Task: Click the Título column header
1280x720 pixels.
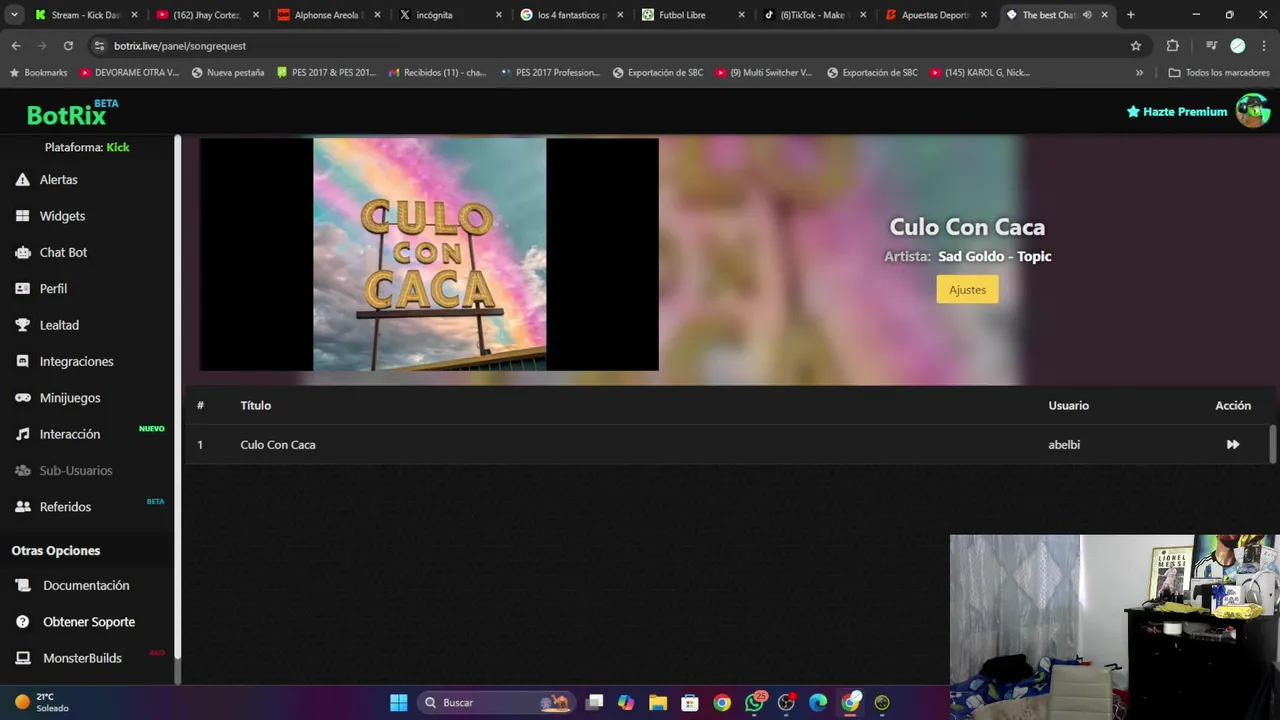Action: pos(256,406)
